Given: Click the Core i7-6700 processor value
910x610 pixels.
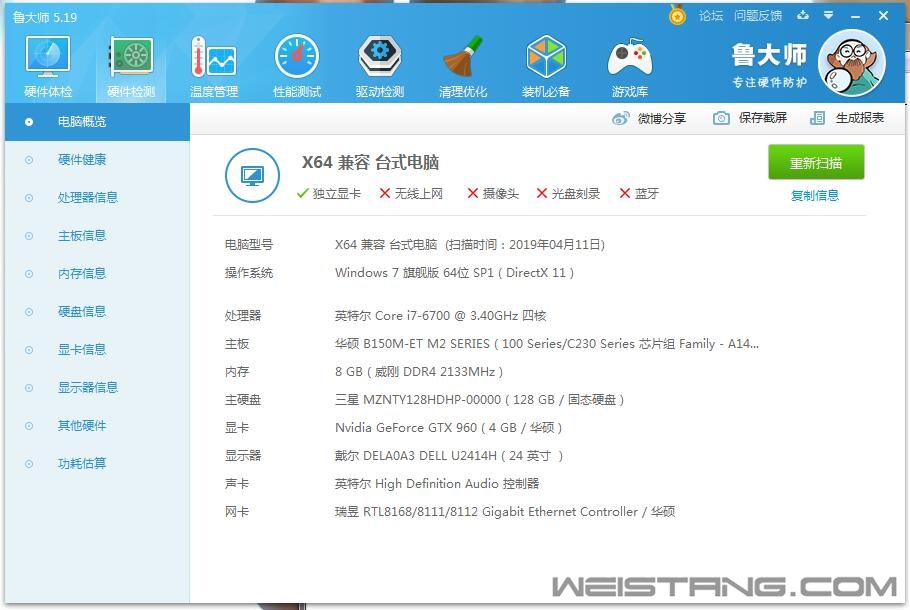Looking at the screenshot, I should (440, 316).
